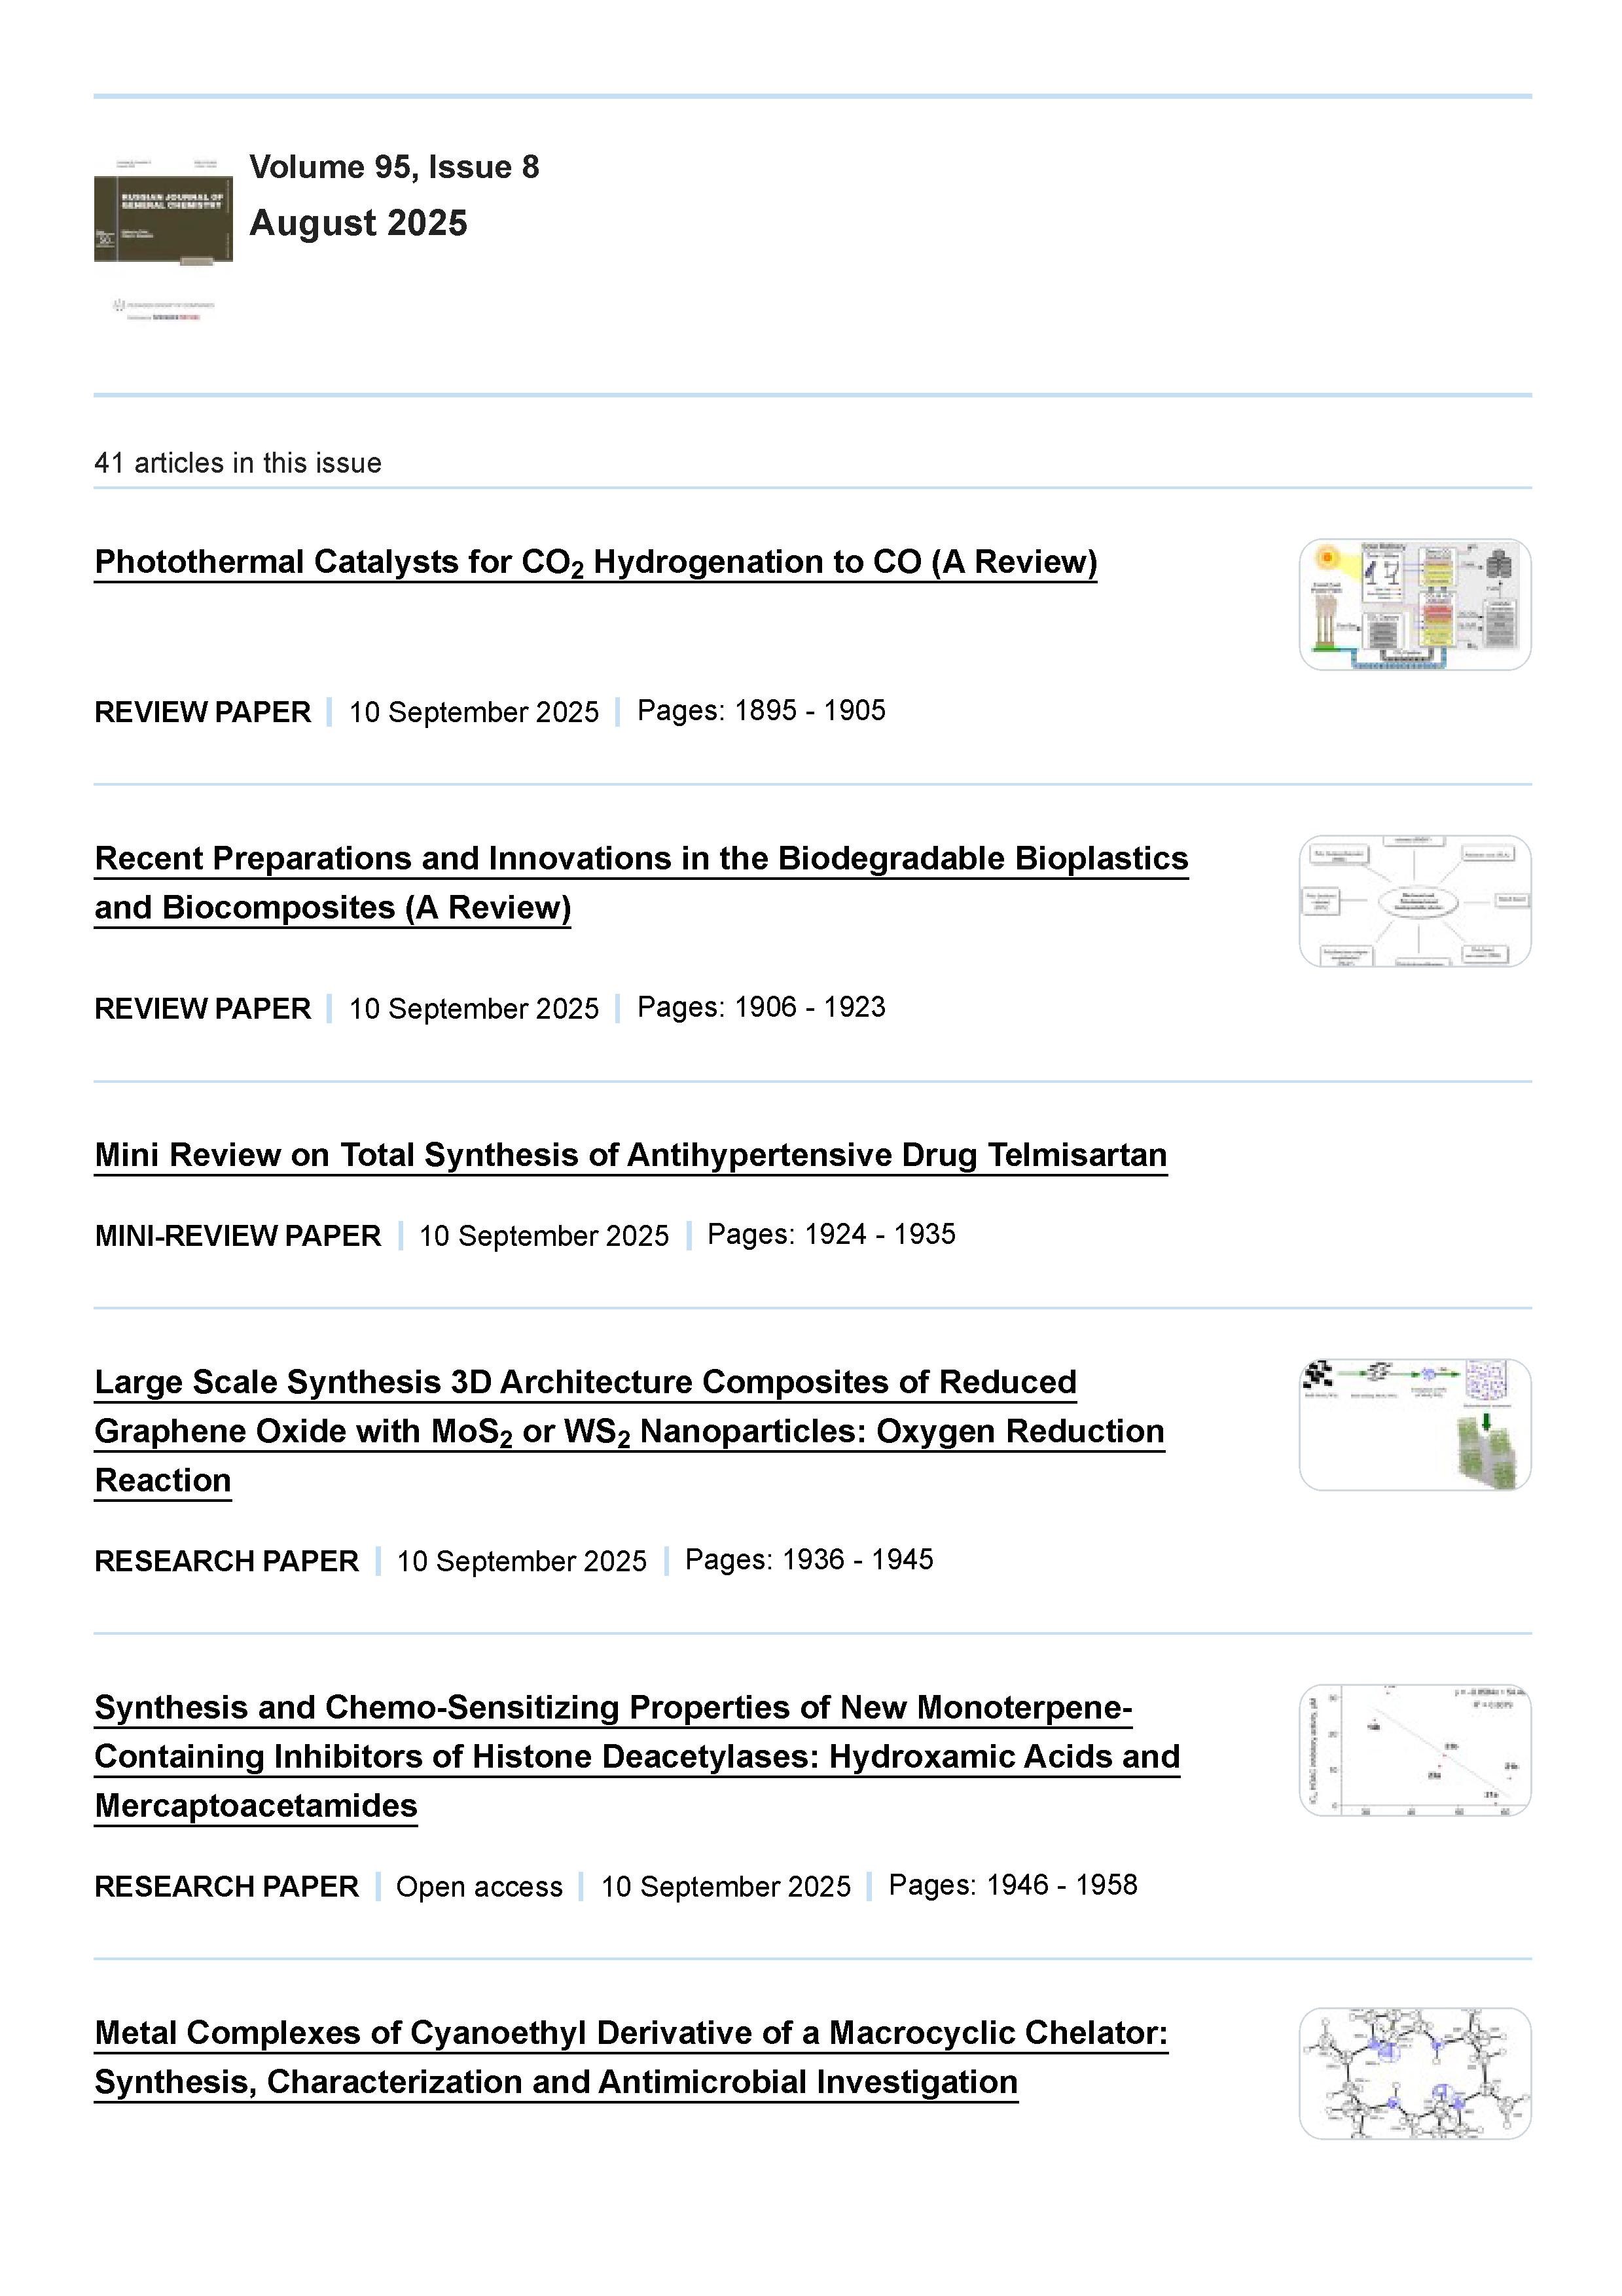The image size is (1622, 2296).
Task: Click the August 2025 issue date
Action: click(358, 223)
